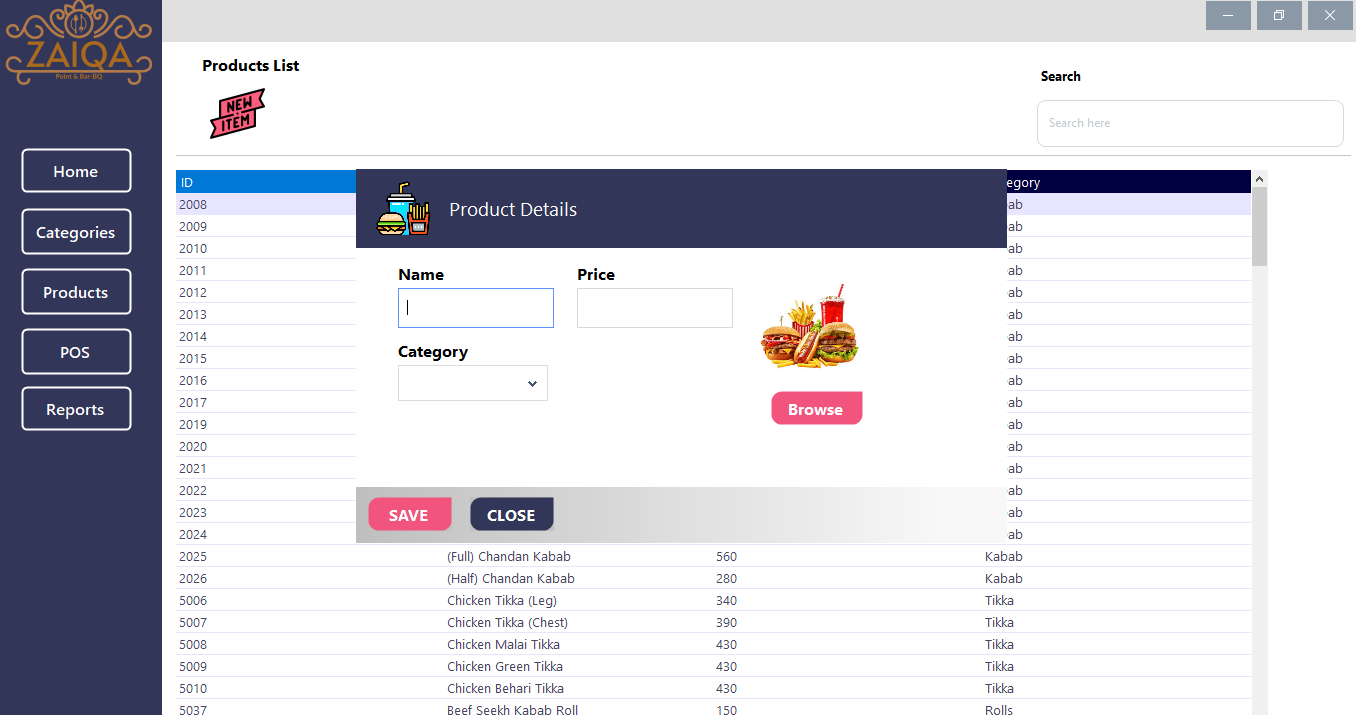Launch the POS screen

click(76, 352)
